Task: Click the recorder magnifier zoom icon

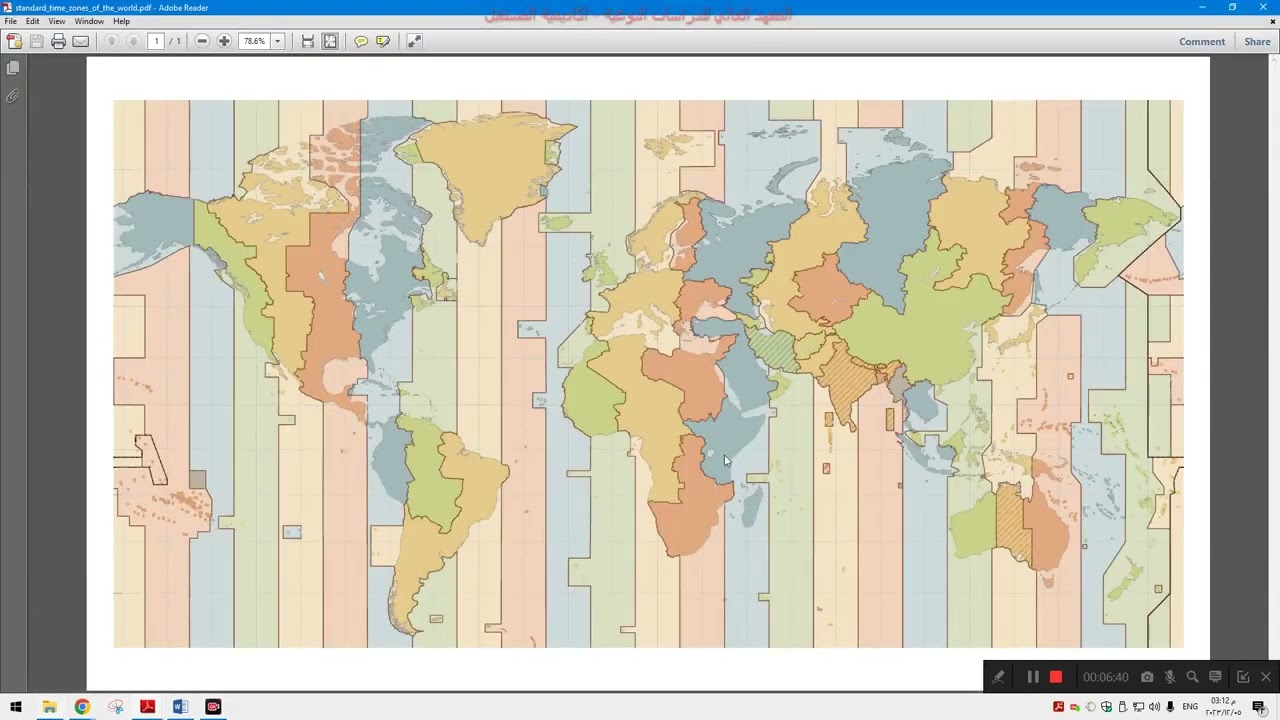Action: pyautogui.click(x=1192, y=677)
